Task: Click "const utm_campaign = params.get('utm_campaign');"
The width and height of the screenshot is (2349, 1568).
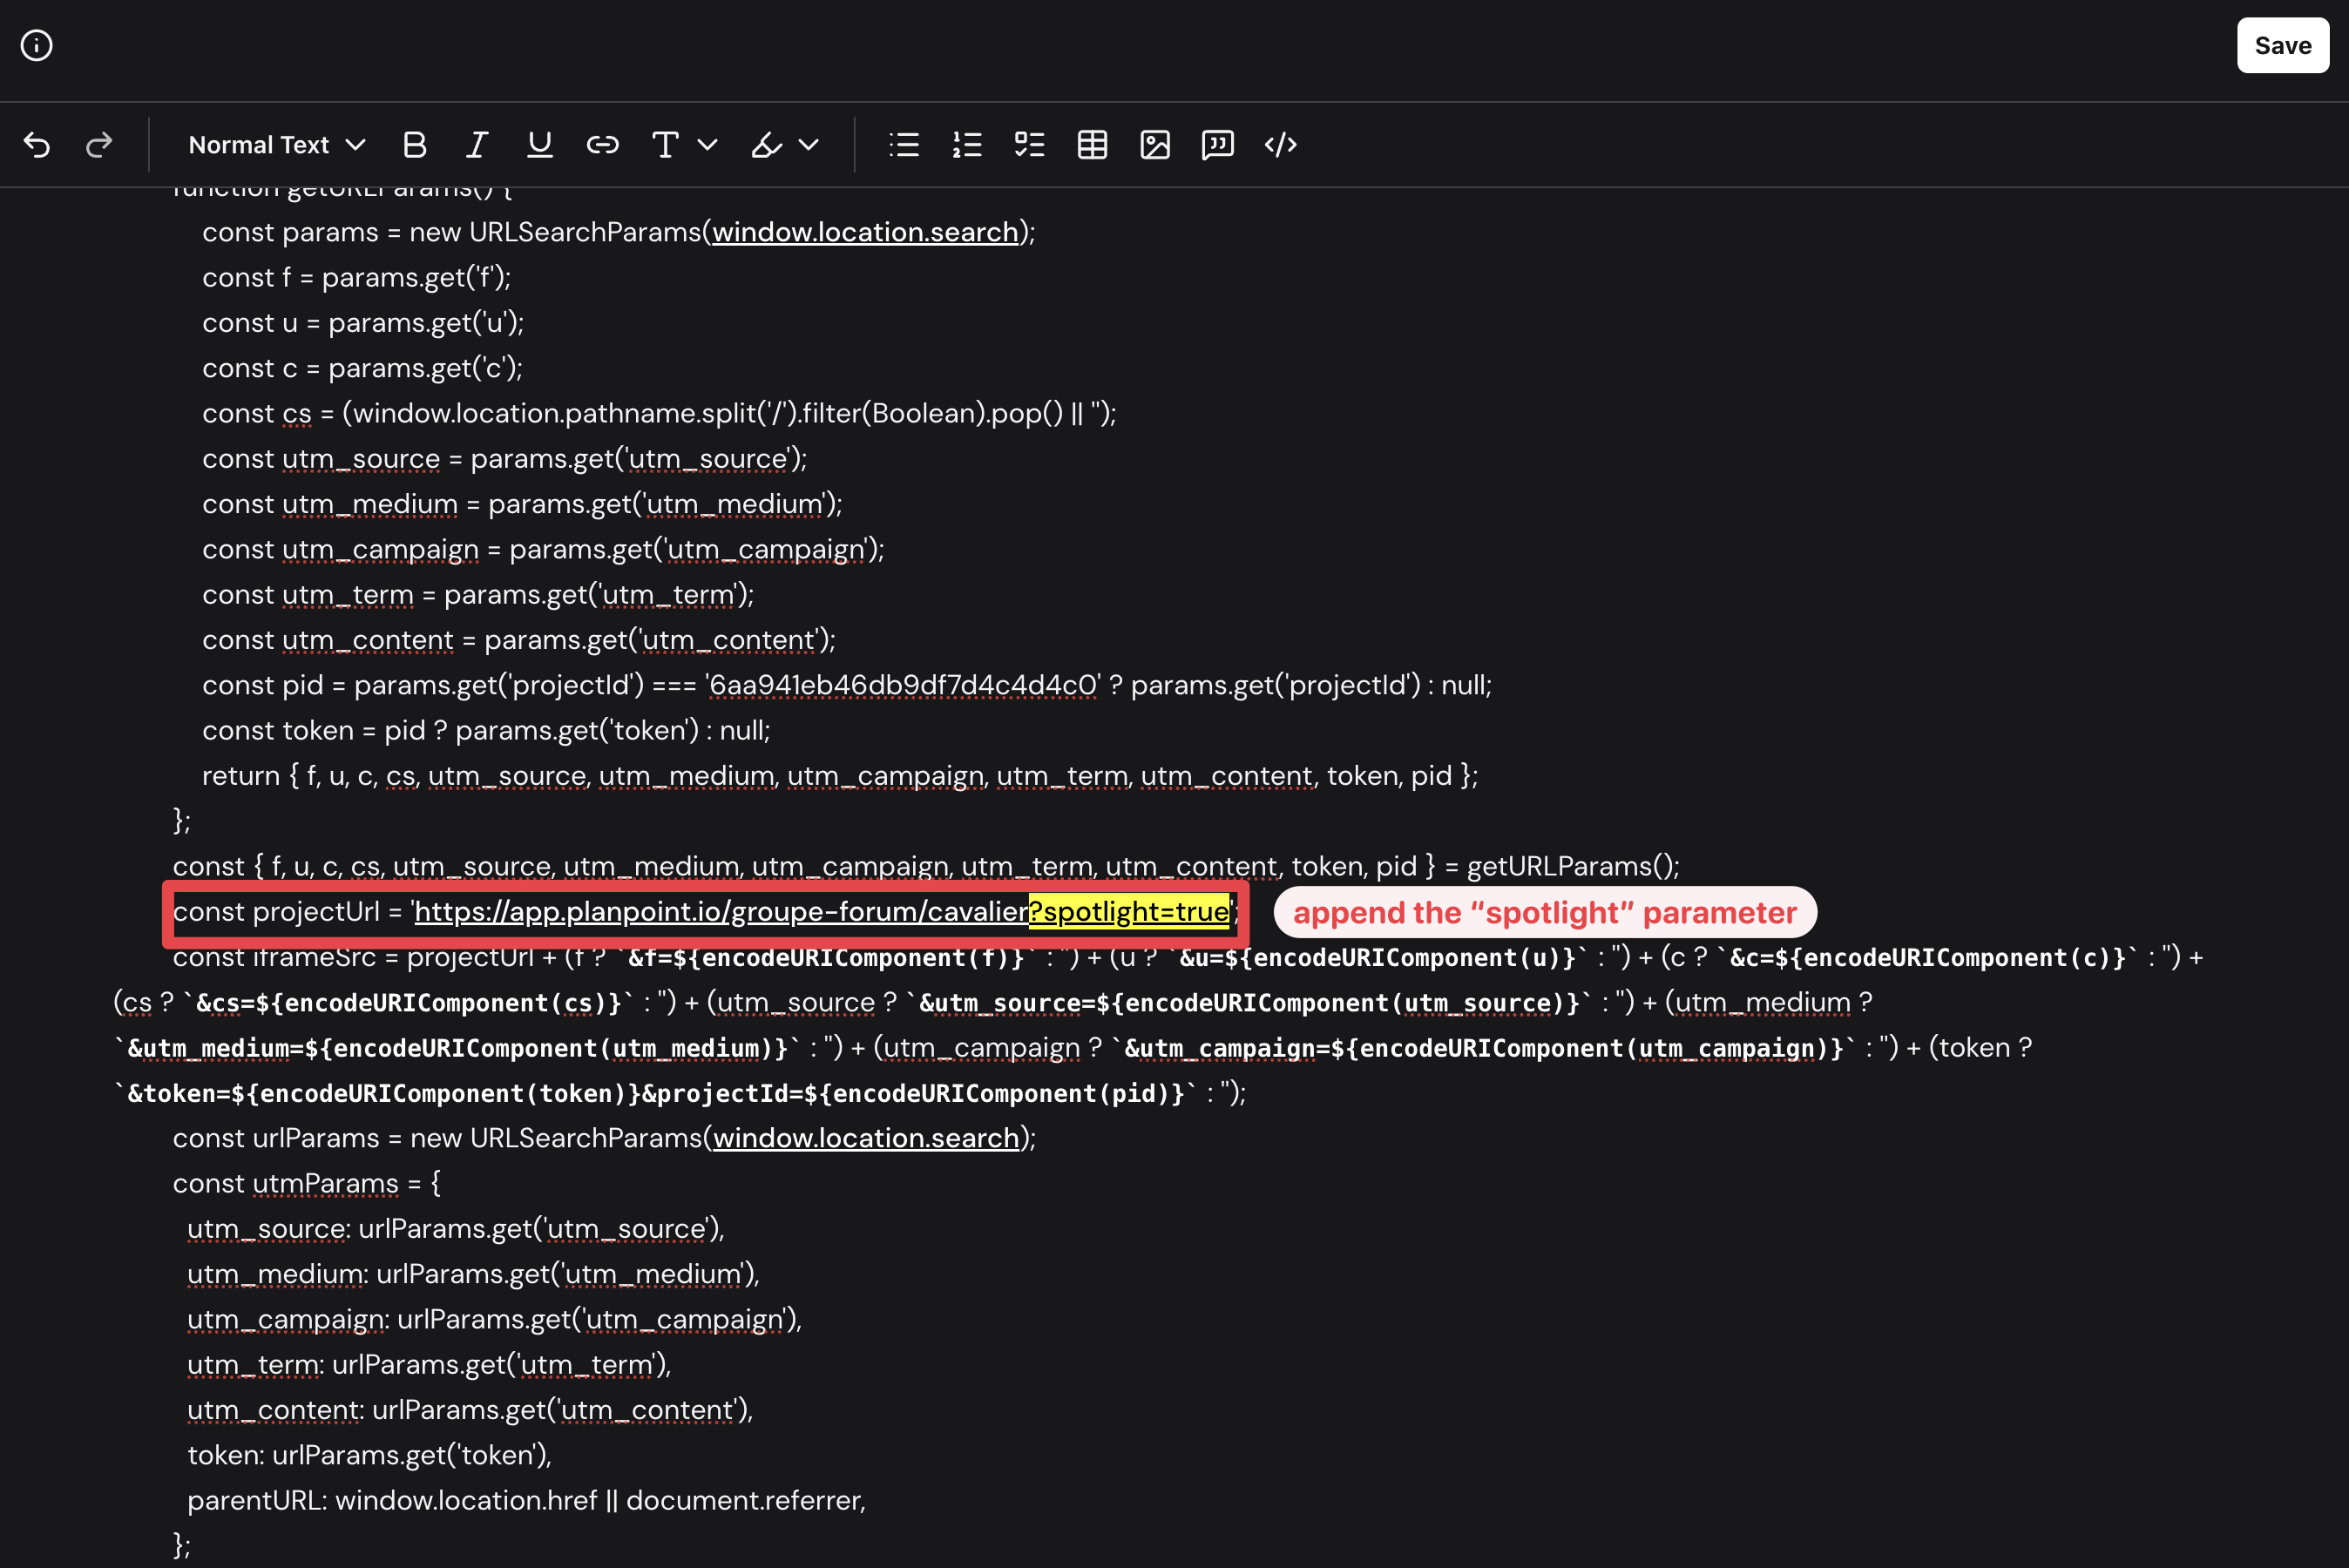Action: [543, 549]
